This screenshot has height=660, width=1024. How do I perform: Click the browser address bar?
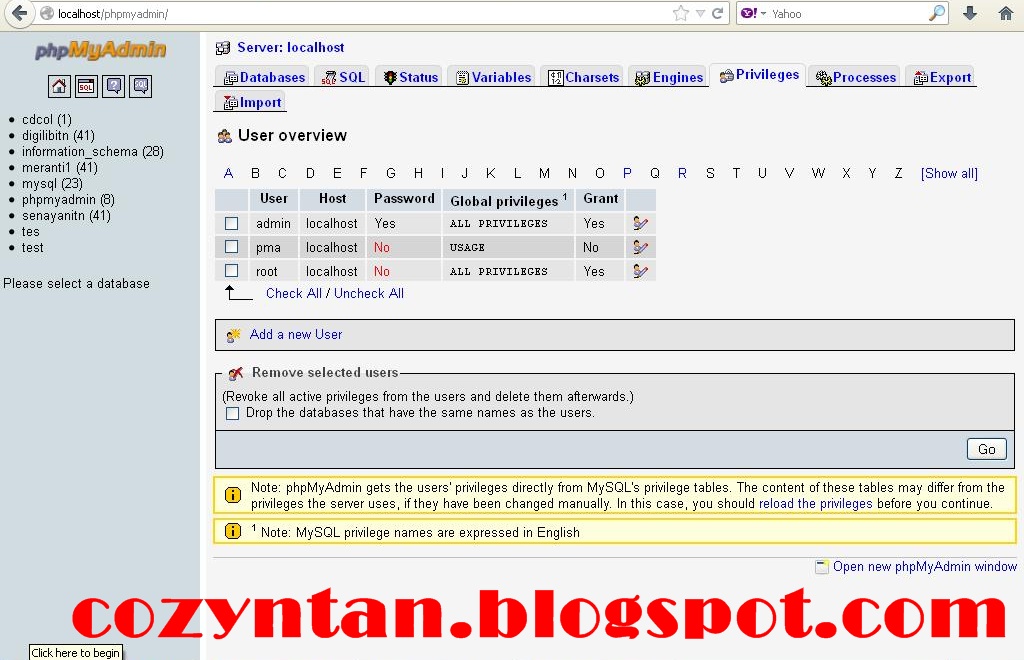point(359,13)
